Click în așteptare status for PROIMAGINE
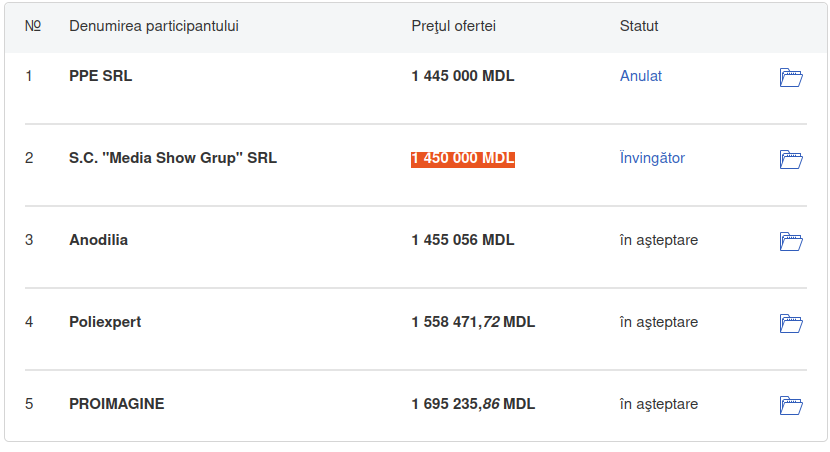Screen dimensions: 830x452 [659, 404]
